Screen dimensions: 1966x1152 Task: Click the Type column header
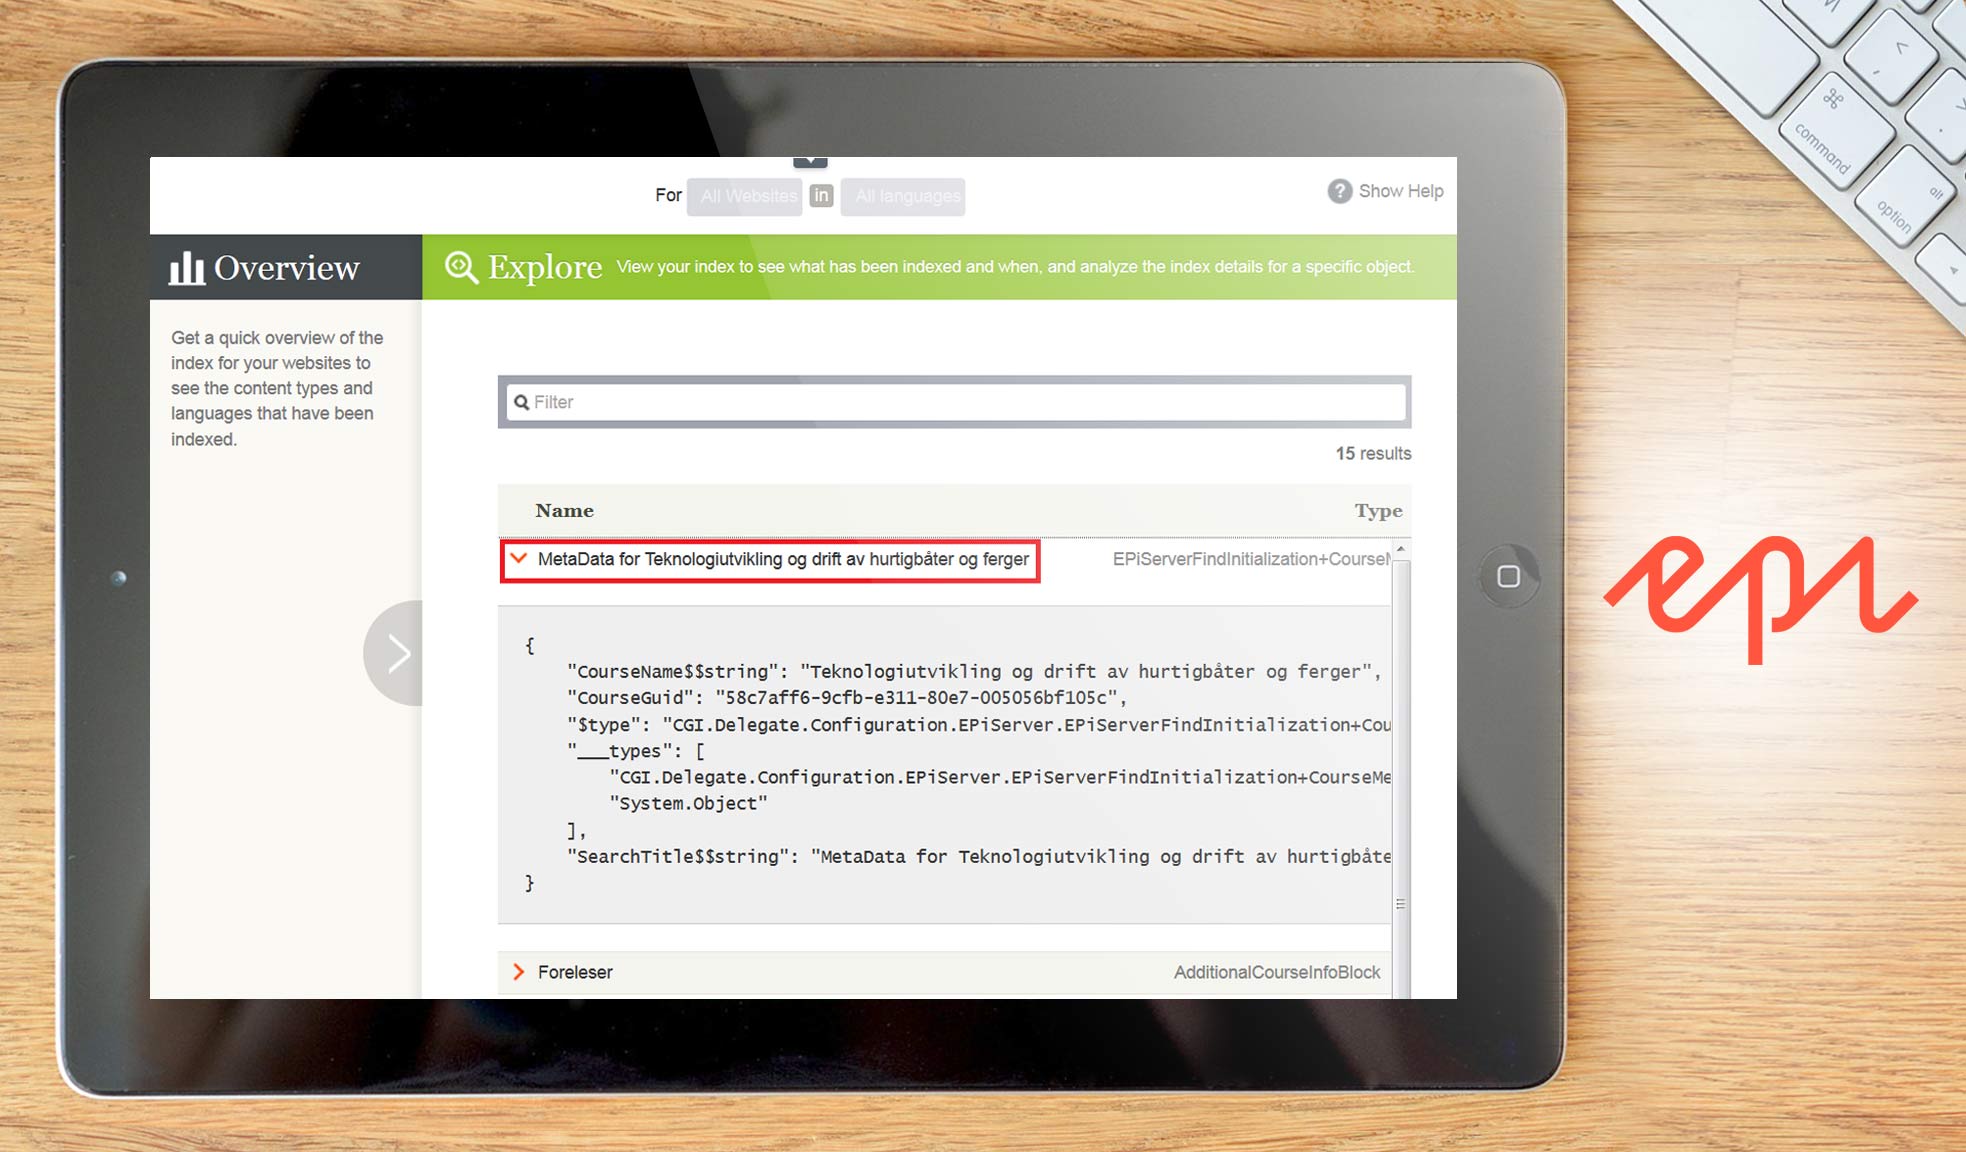click(x=1377, y=511)
